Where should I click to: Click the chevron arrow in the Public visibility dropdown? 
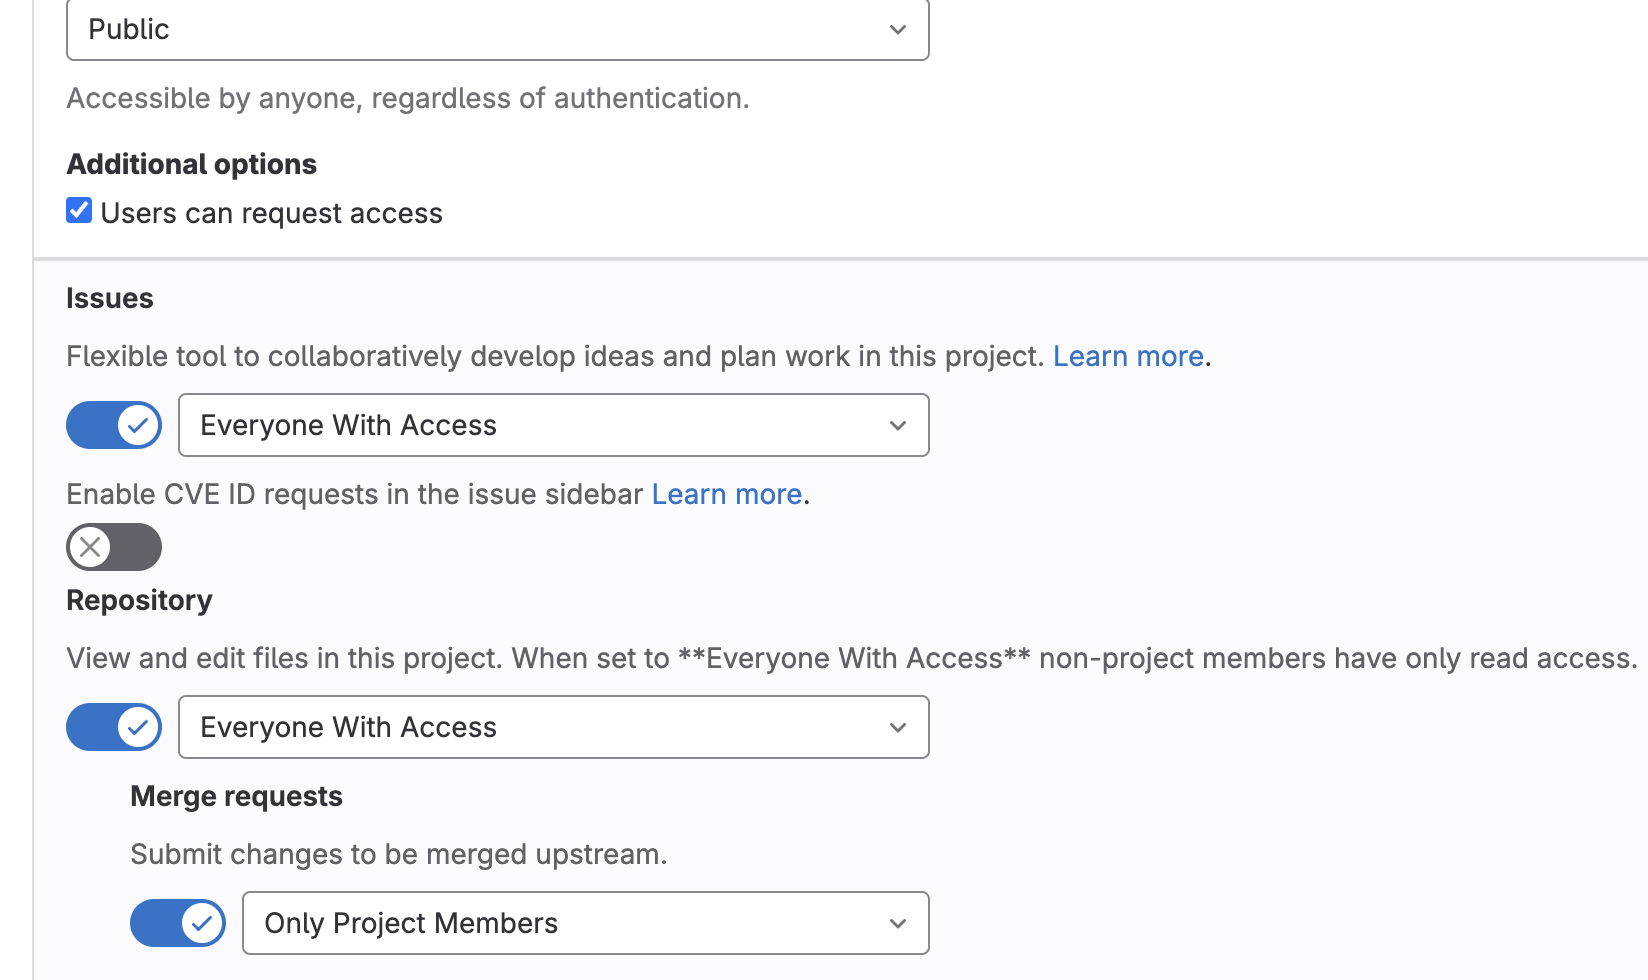point(897,30)
